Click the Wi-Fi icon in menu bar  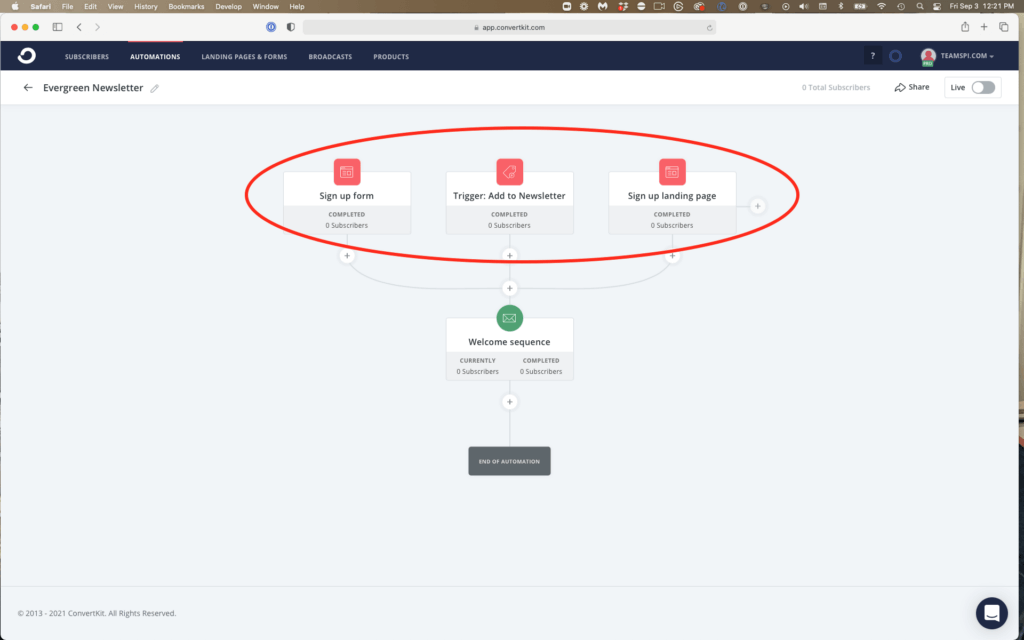[882, 7]
